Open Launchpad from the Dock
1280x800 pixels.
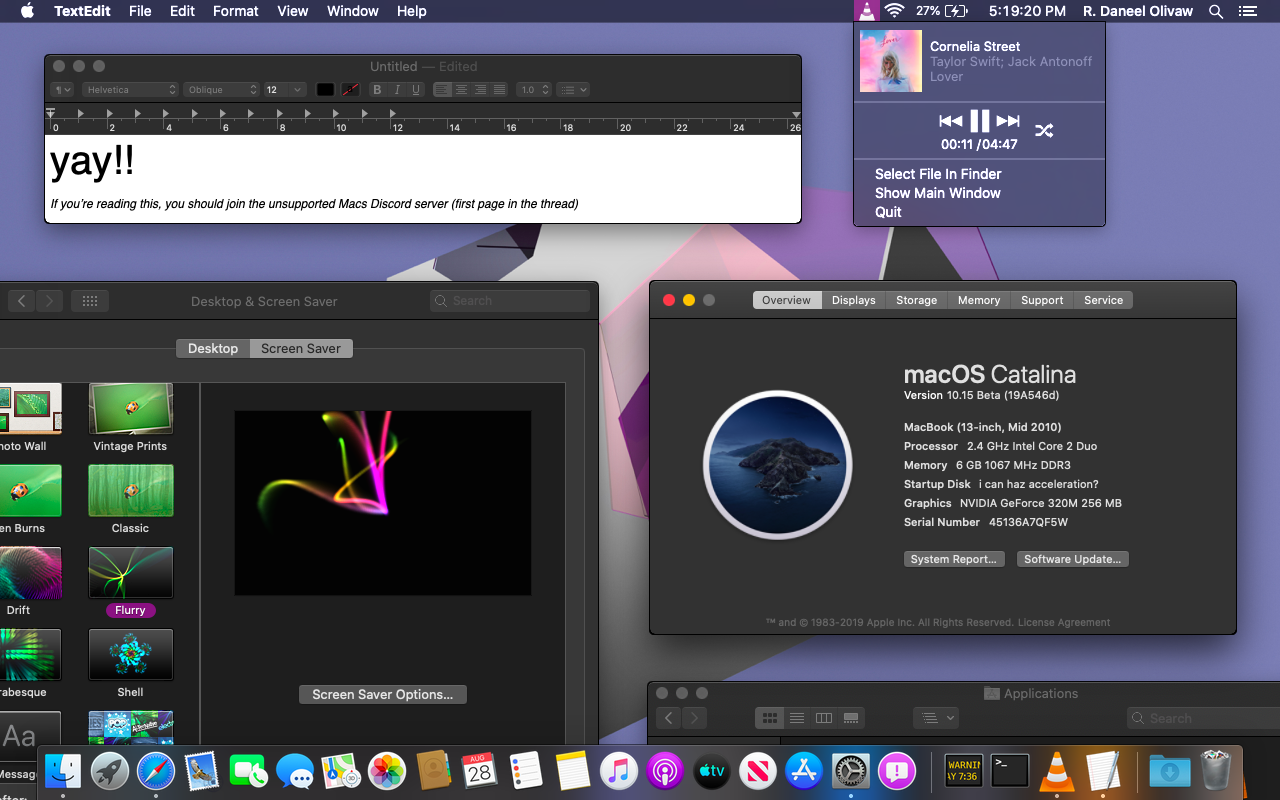[110, 770]
